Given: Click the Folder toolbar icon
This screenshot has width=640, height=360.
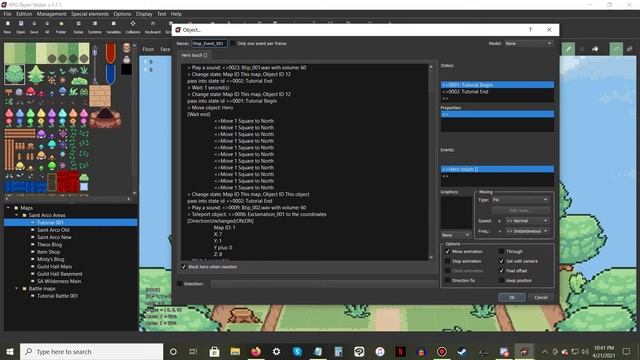Looking at the screenshot, I should 61,27.
